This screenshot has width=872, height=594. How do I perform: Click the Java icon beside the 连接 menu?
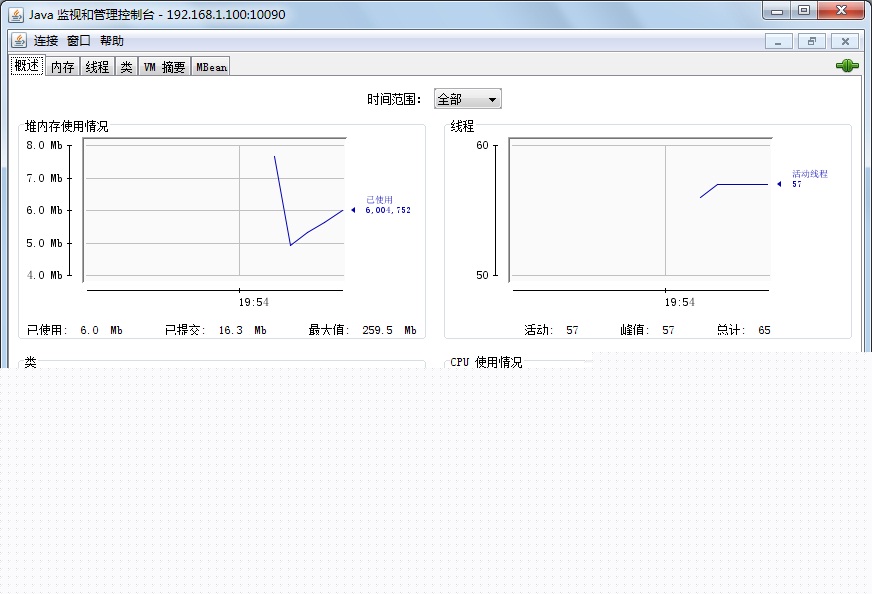coord(19,41)
